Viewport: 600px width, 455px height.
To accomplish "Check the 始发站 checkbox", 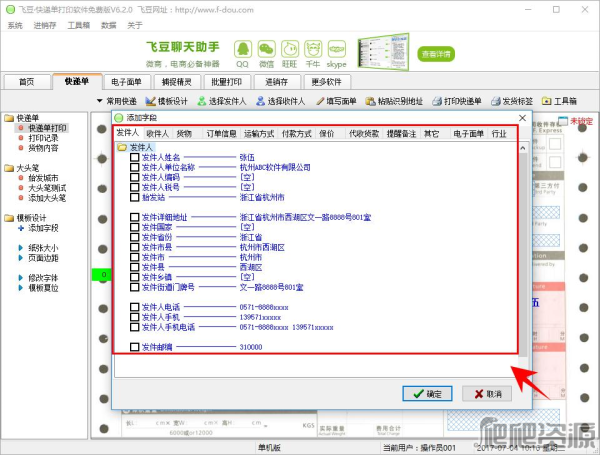I will [134, 197].
